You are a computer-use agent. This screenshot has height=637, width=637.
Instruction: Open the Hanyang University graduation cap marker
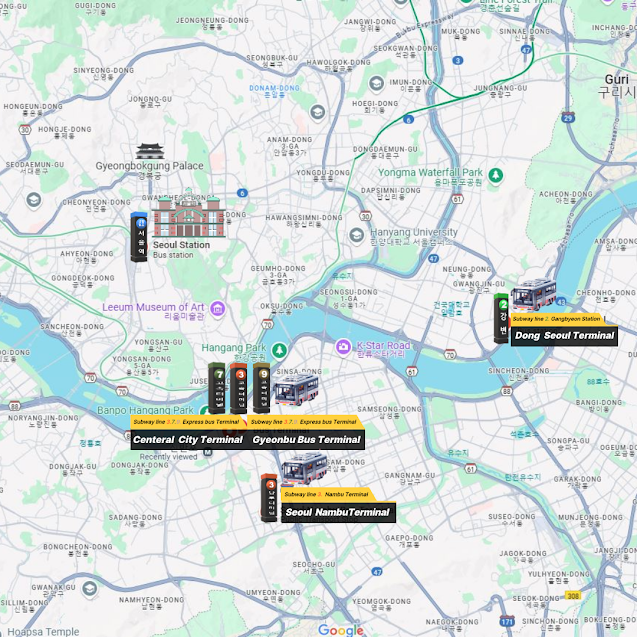pyautogui.click(x=357, y=235)
